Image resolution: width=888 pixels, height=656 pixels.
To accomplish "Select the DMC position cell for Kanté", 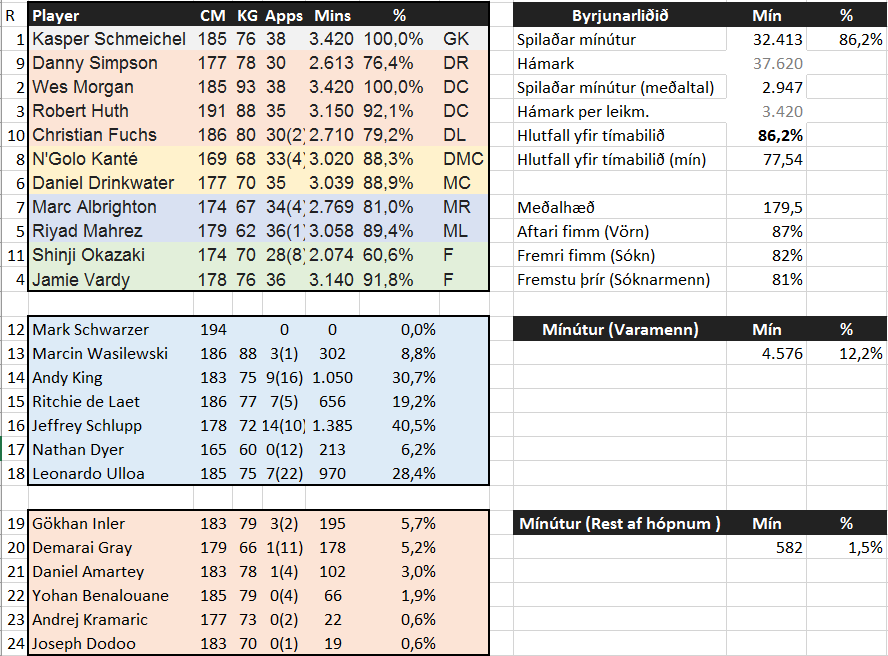I will (462, 159).
